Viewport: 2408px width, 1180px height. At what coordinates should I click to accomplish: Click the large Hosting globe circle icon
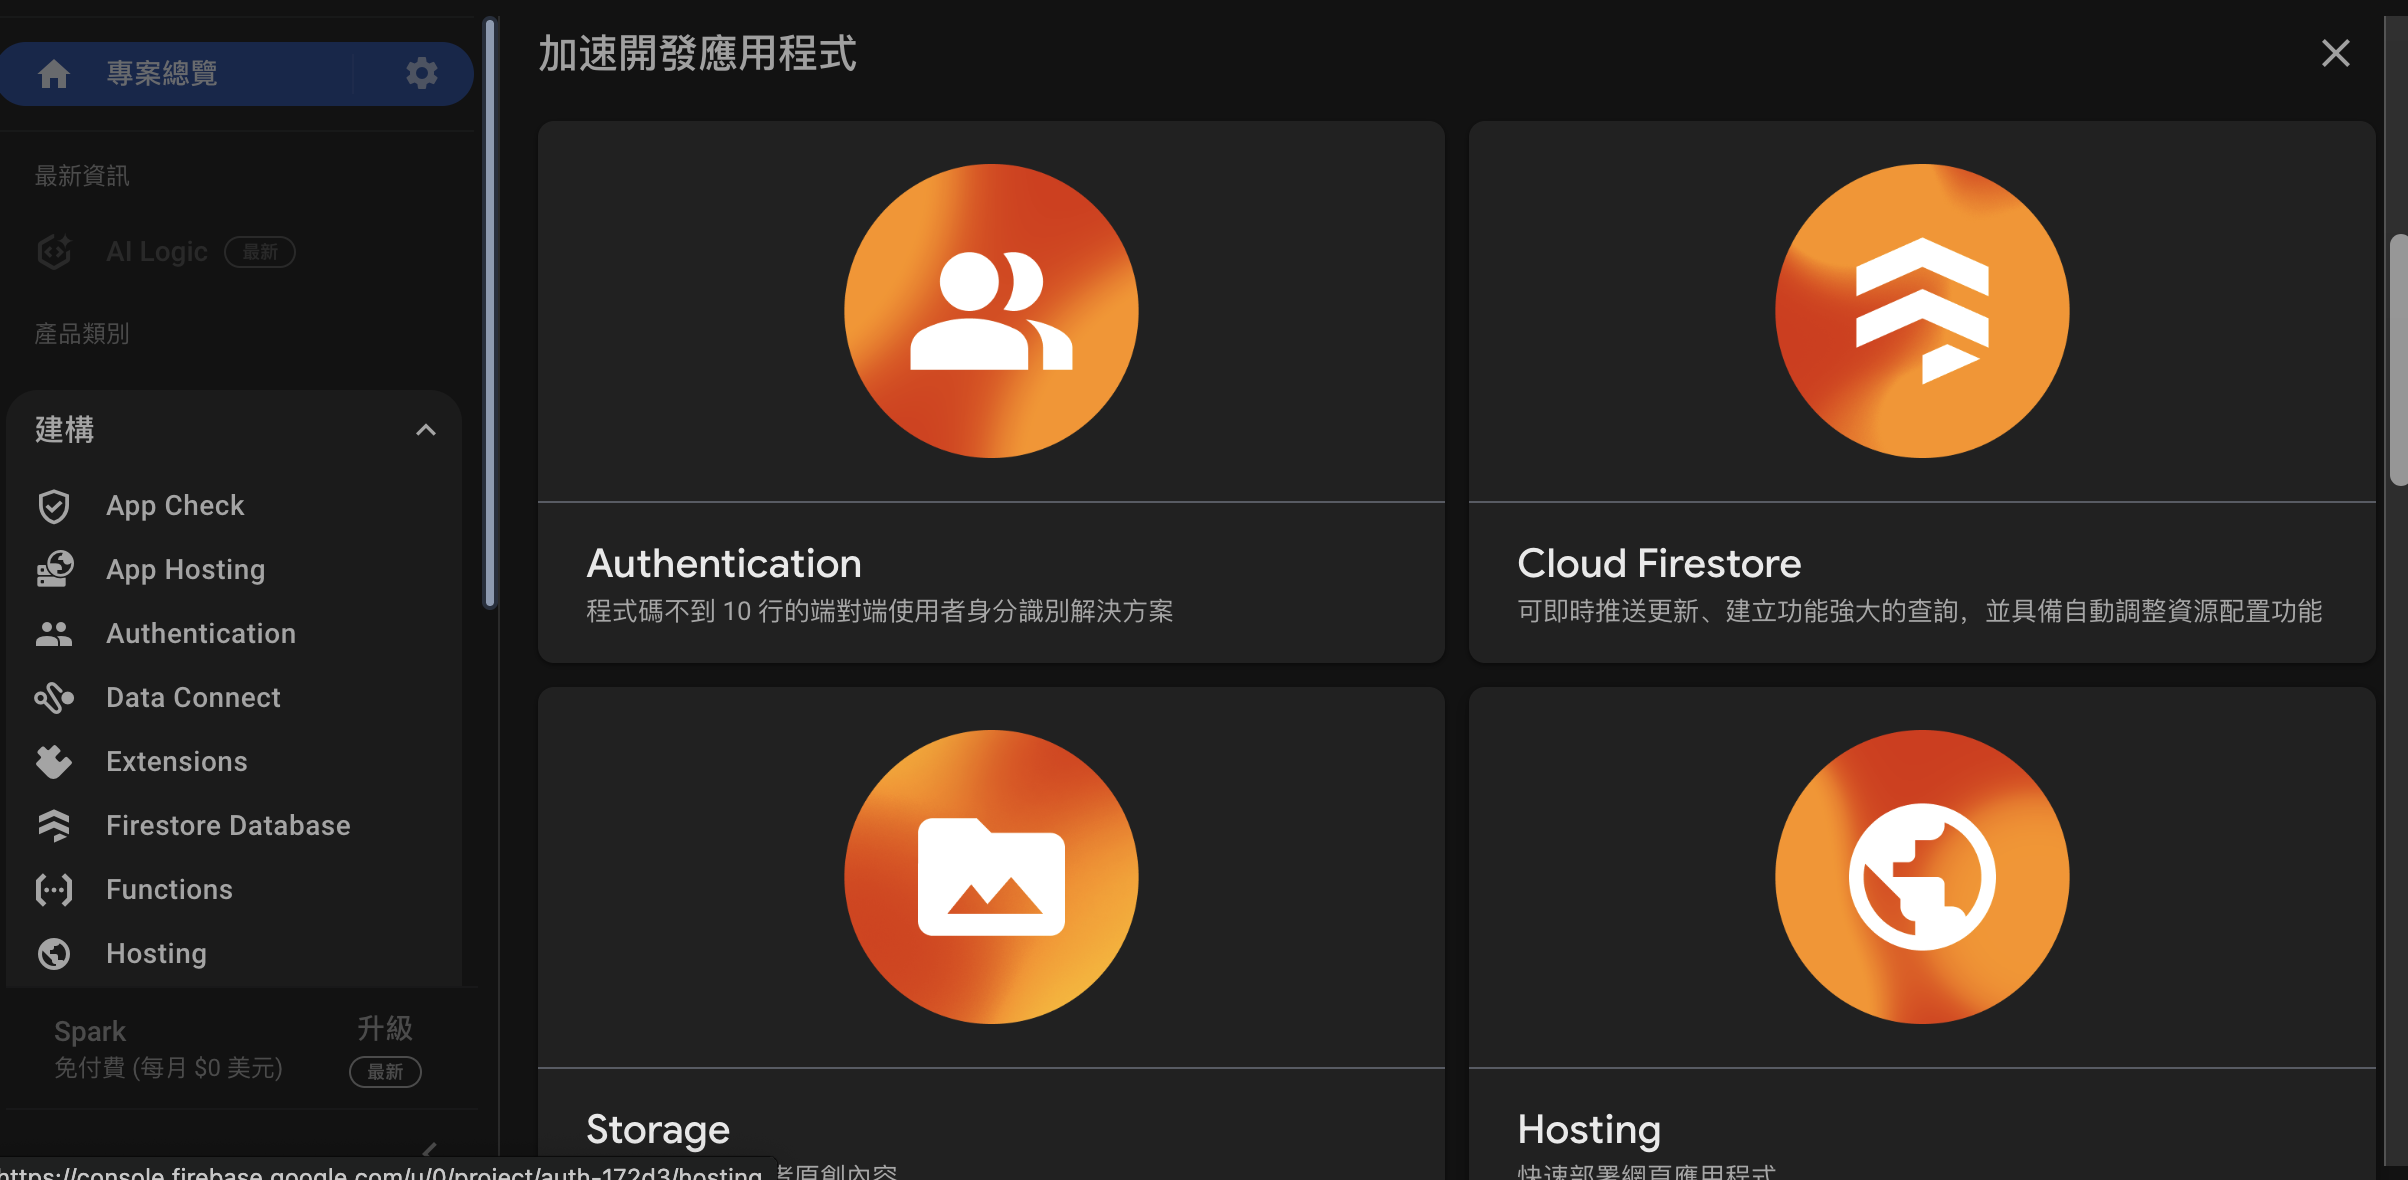click(x=1922, y=877)
